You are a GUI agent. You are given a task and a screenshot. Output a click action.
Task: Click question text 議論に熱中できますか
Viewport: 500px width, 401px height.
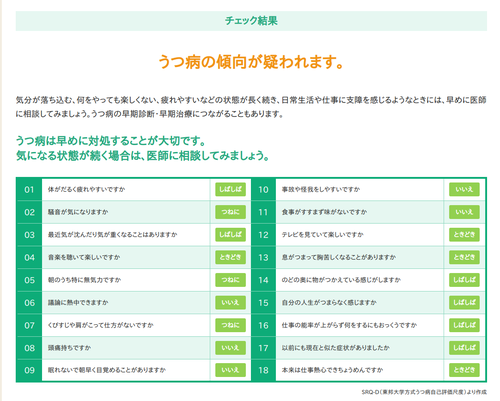78,303
